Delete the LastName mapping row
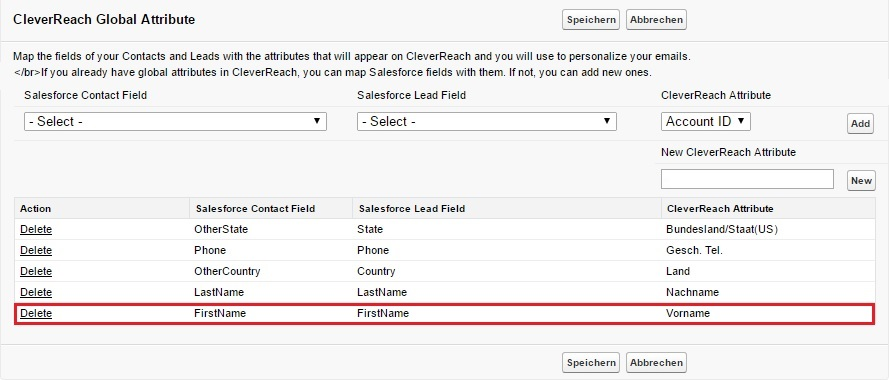889x380 pixels. (x=36, y=292)
